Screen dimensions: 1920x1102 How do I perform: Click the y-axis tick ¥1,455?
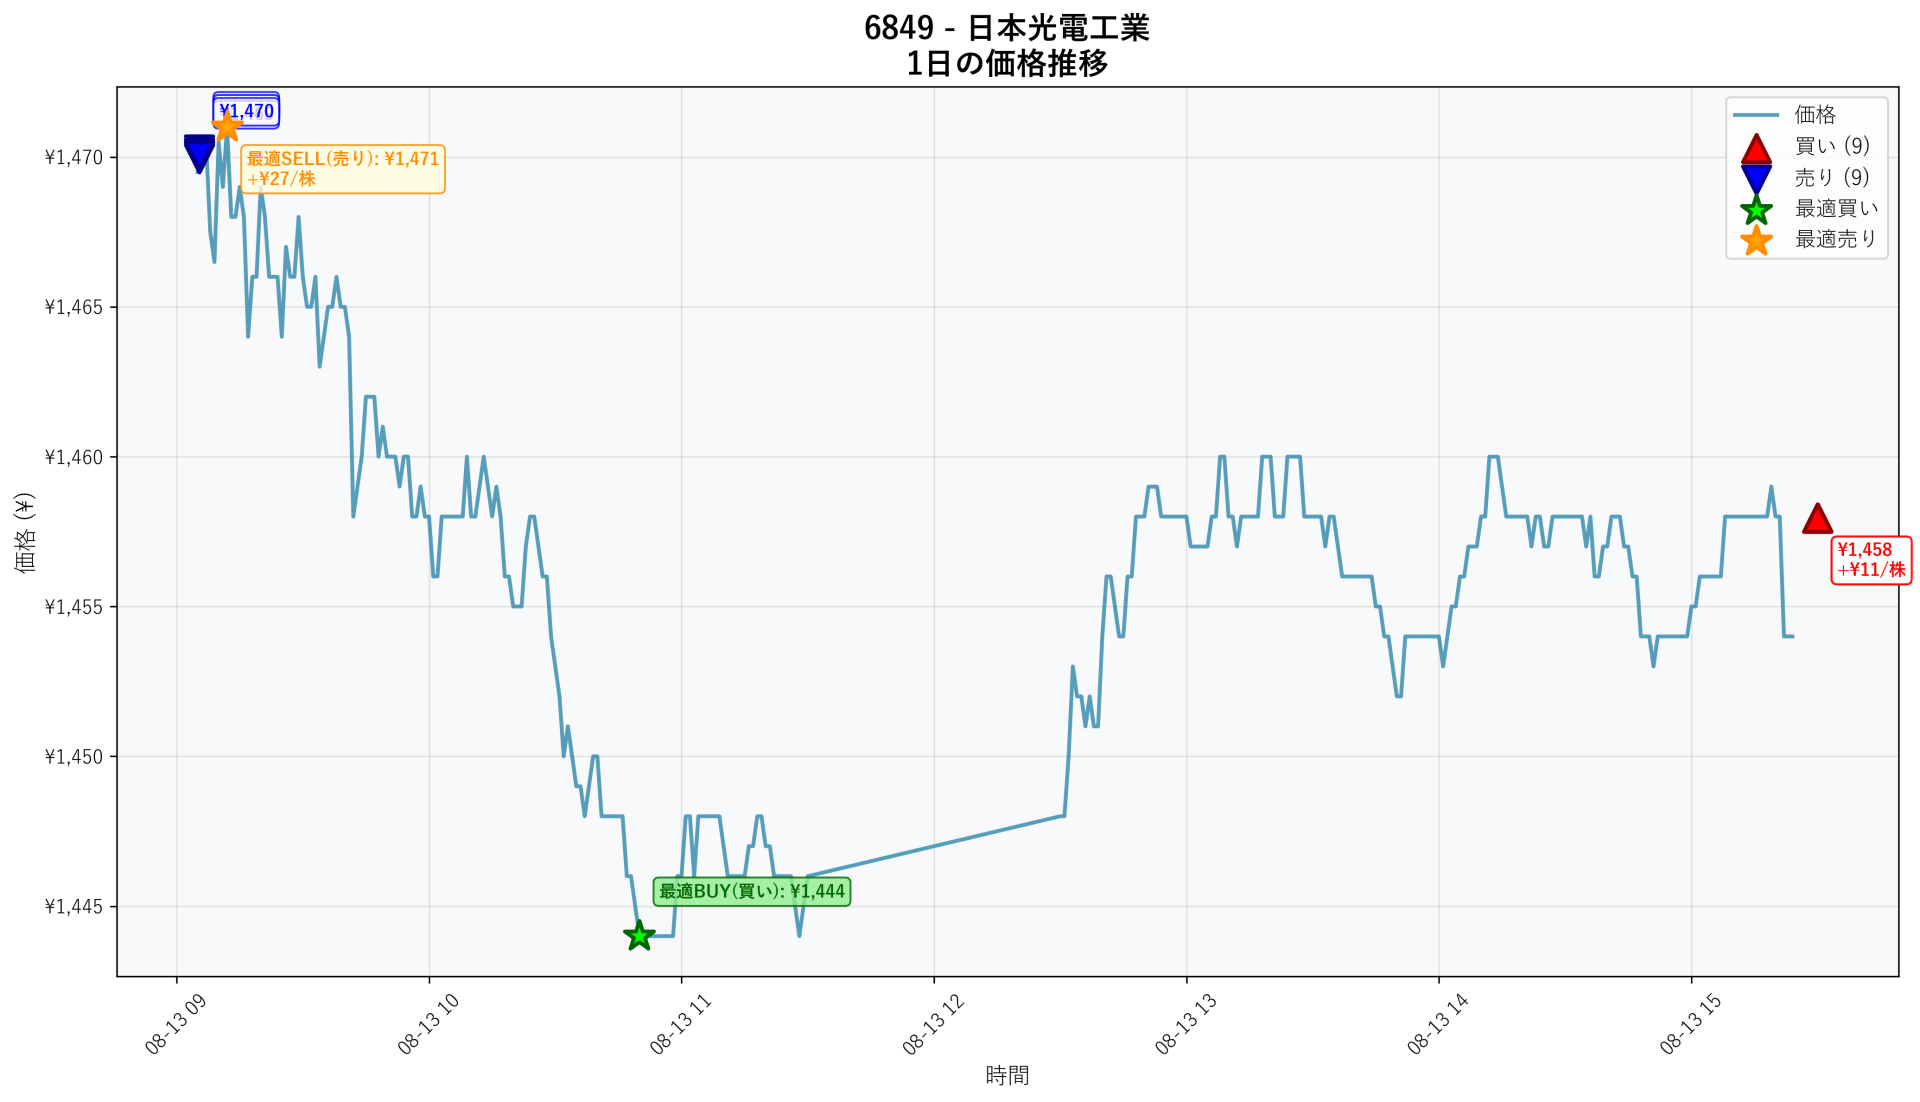point(74,607)
